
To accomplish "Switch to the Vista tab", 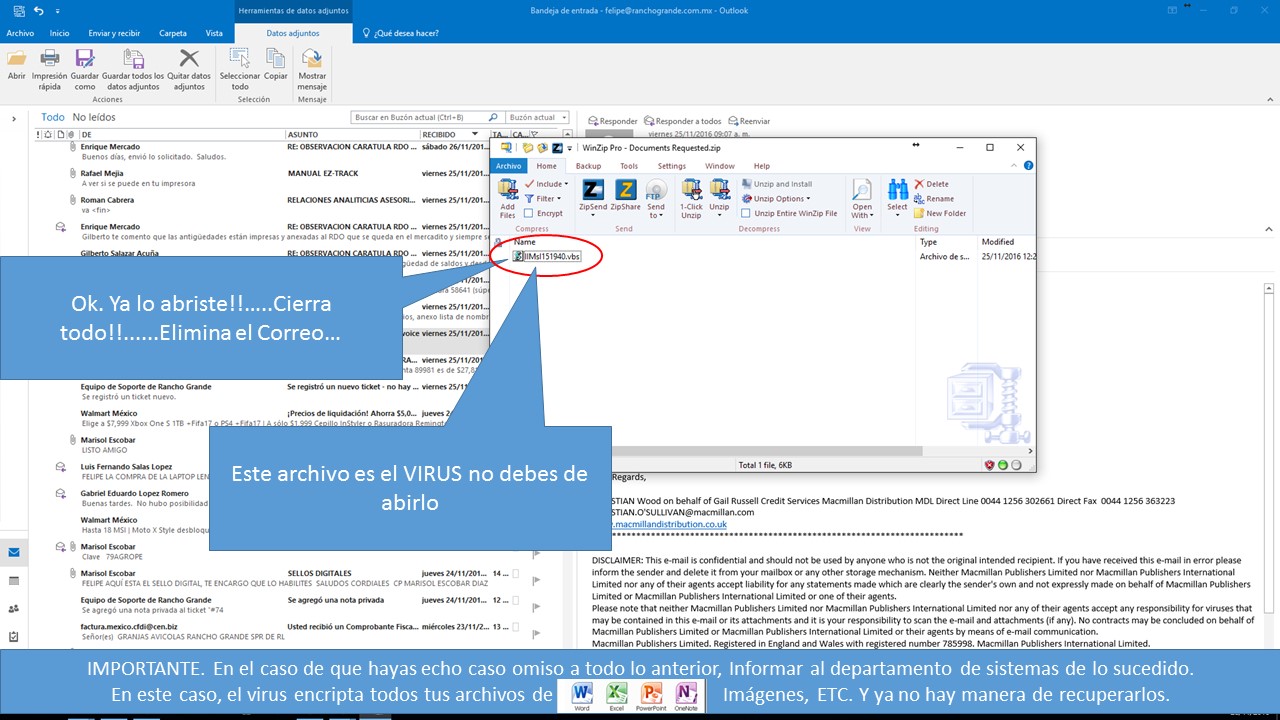I will tap(214, 33).
